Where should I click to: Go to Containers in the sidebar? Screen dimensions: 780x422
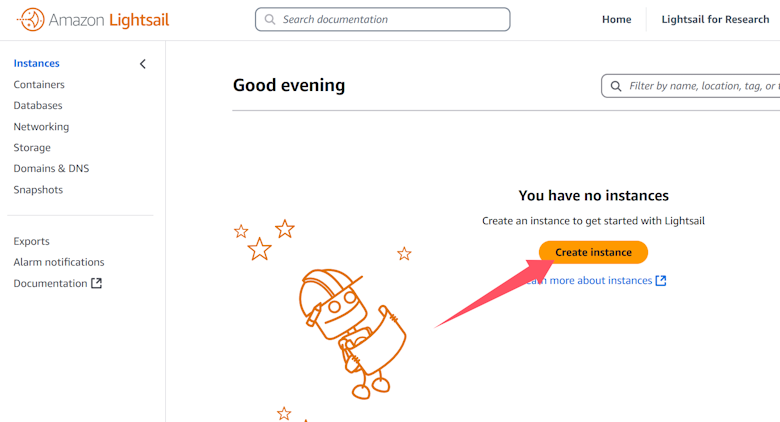point(39,85)
